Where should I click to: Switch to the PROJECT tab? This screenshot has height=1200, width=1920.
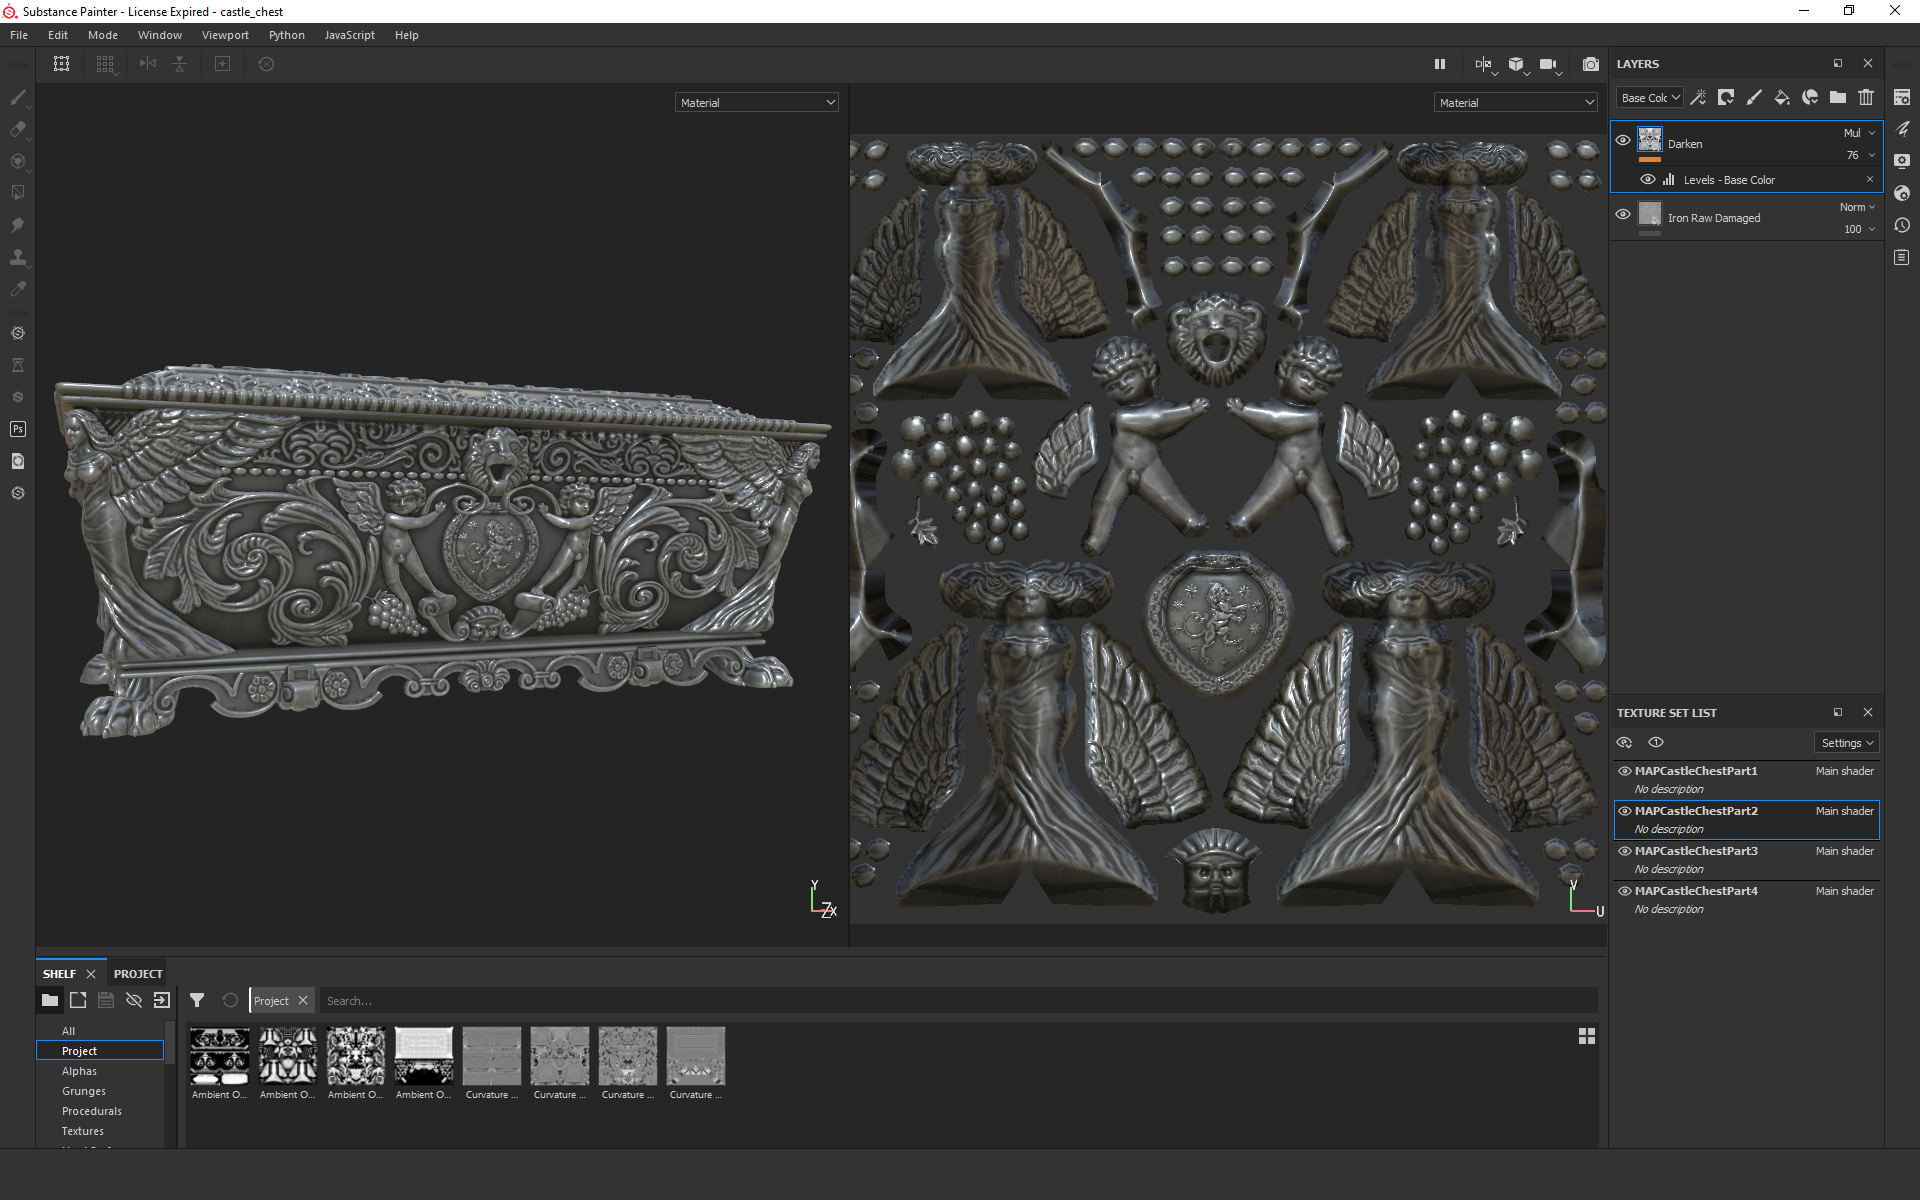click(x=138, y=974)
